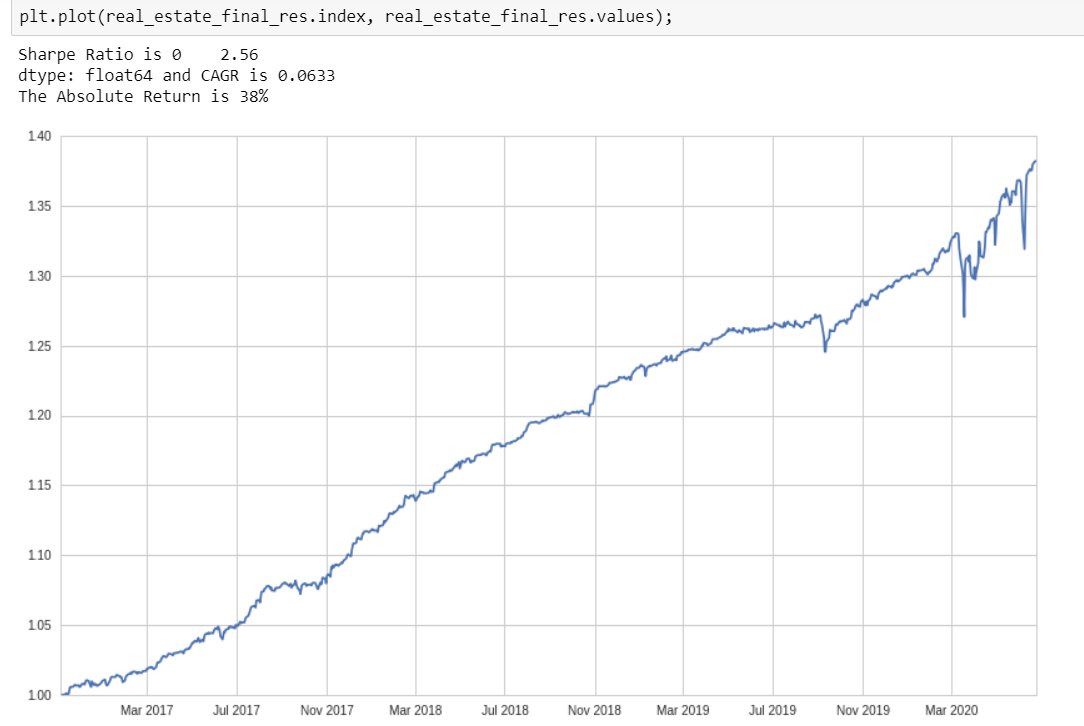Click the 1.35 y-axis label
The image size is (1084, 726).
pos(39,206)
